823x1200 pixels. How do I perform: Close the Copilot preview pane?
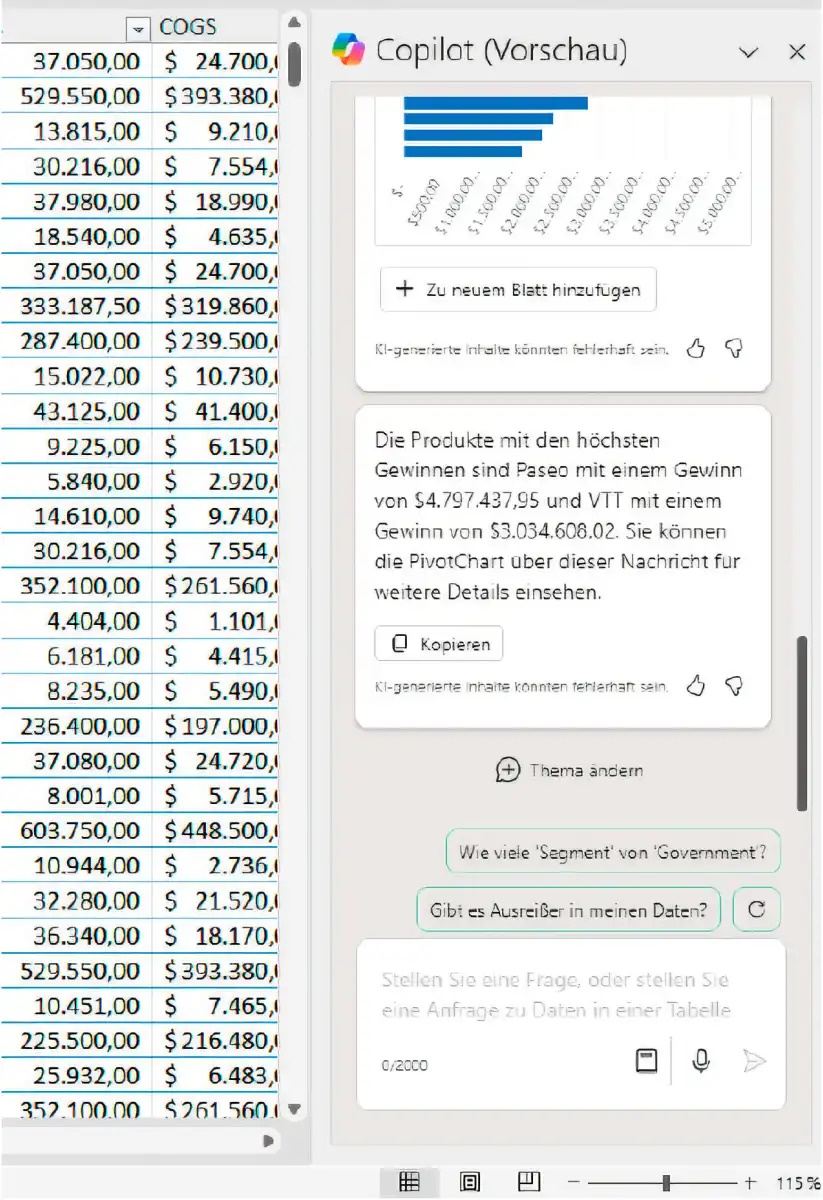(797, 53)
